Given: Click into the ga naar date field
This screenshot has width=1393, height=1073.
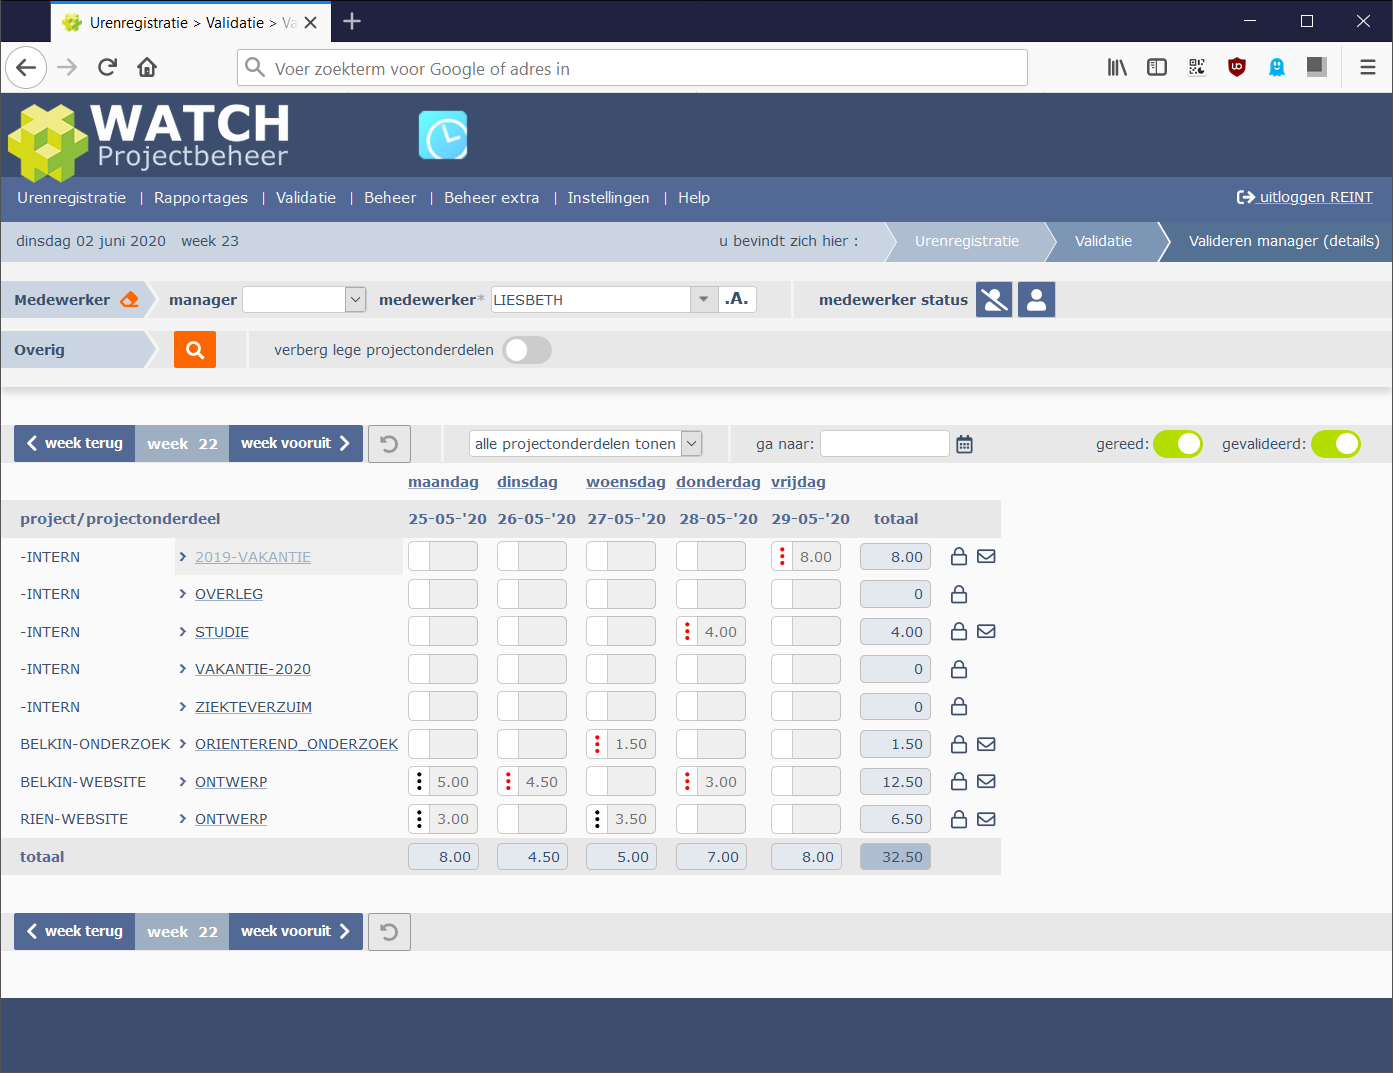Looking at the screenshot, I should (x=885, y=444).
